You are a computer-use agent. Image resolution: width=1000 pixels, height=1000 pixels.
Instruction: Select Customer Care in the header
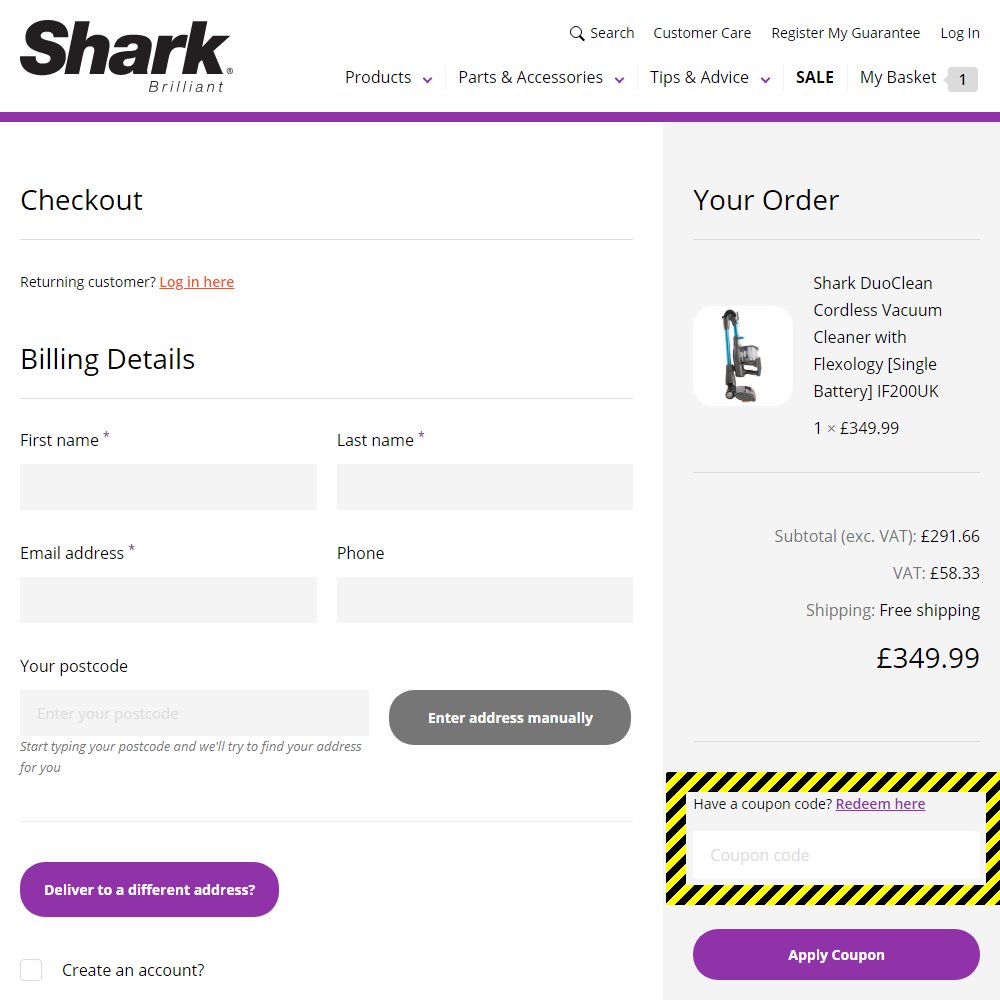702,33
